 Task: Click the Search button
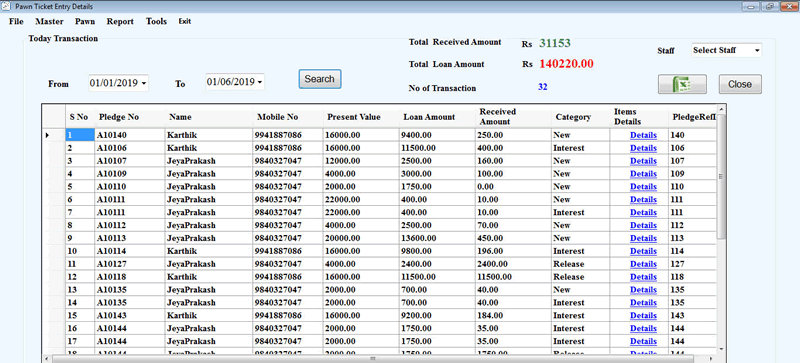pyautogui.click(x=320, y=79)
